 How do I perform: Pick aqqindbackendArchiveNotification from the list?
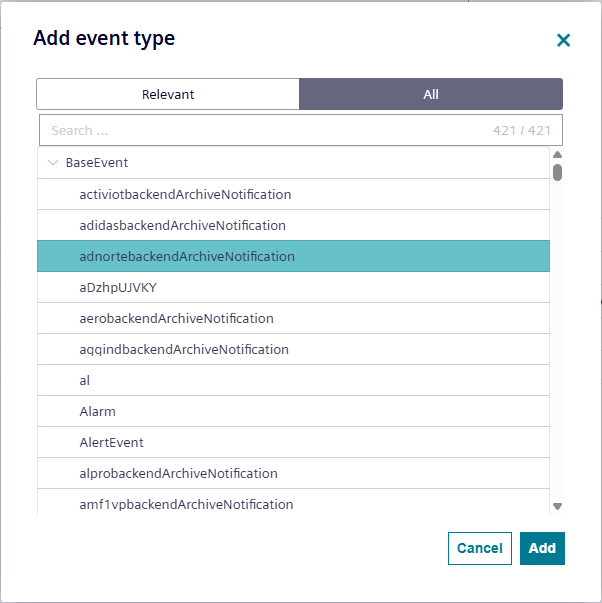coord(184,349)
